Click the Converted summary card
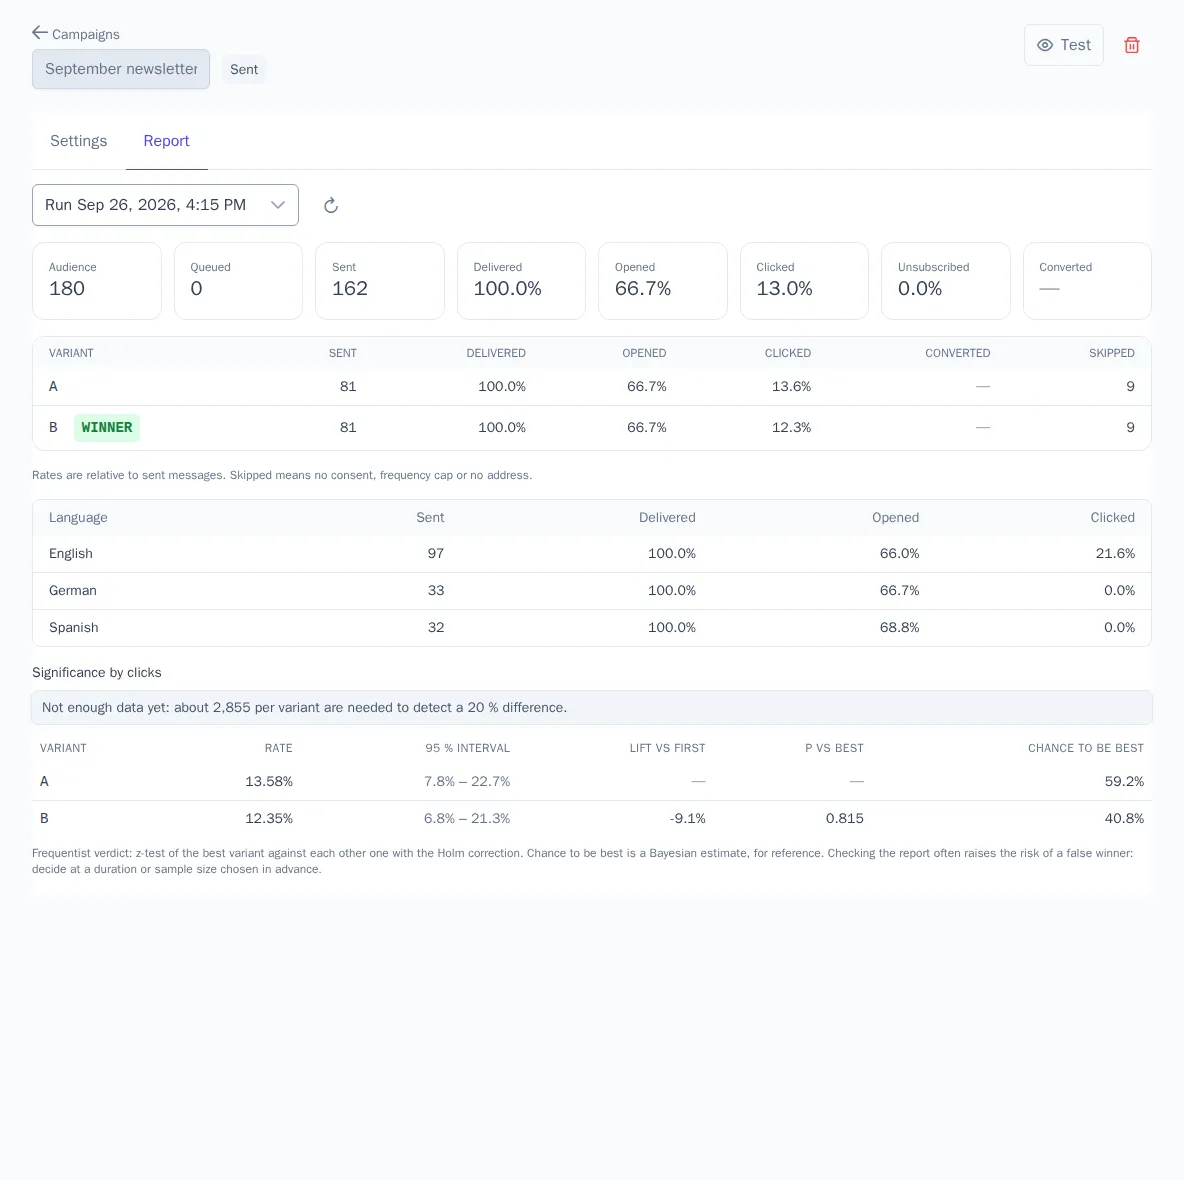The image size is (1184, 1180). pos(1087,281)
